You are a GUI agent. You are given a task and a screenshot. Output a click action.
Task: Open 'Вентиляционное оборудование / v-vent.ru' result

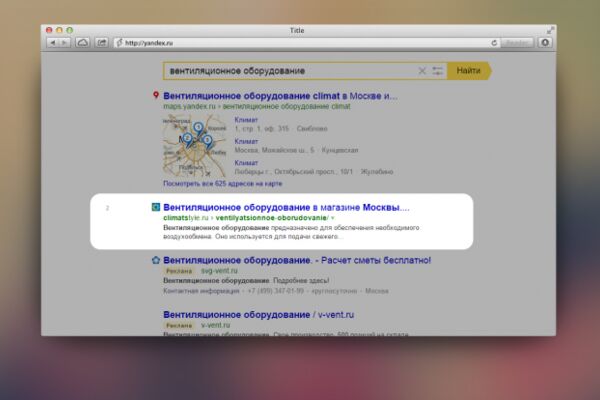point(259,315)
